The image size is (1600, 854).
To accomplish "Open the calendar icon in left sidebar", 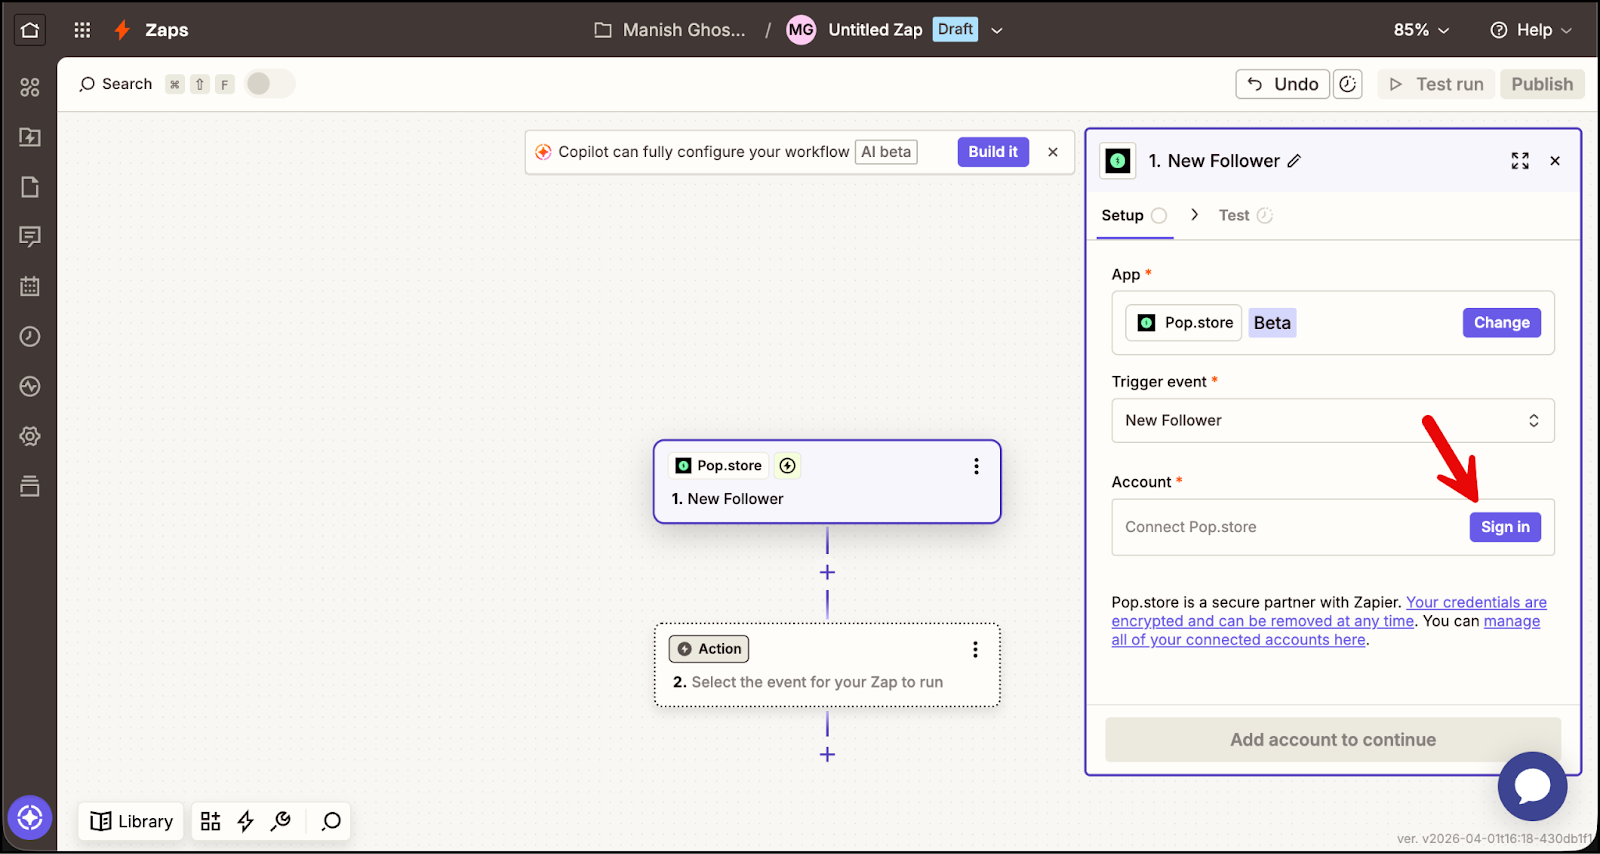I will 30,286.
